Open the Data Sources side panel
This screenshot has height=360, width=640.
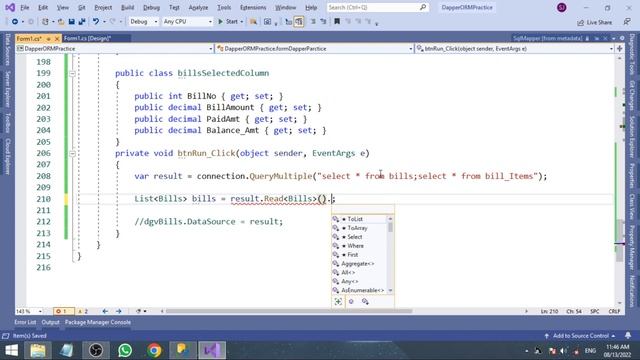pos(7,49)
